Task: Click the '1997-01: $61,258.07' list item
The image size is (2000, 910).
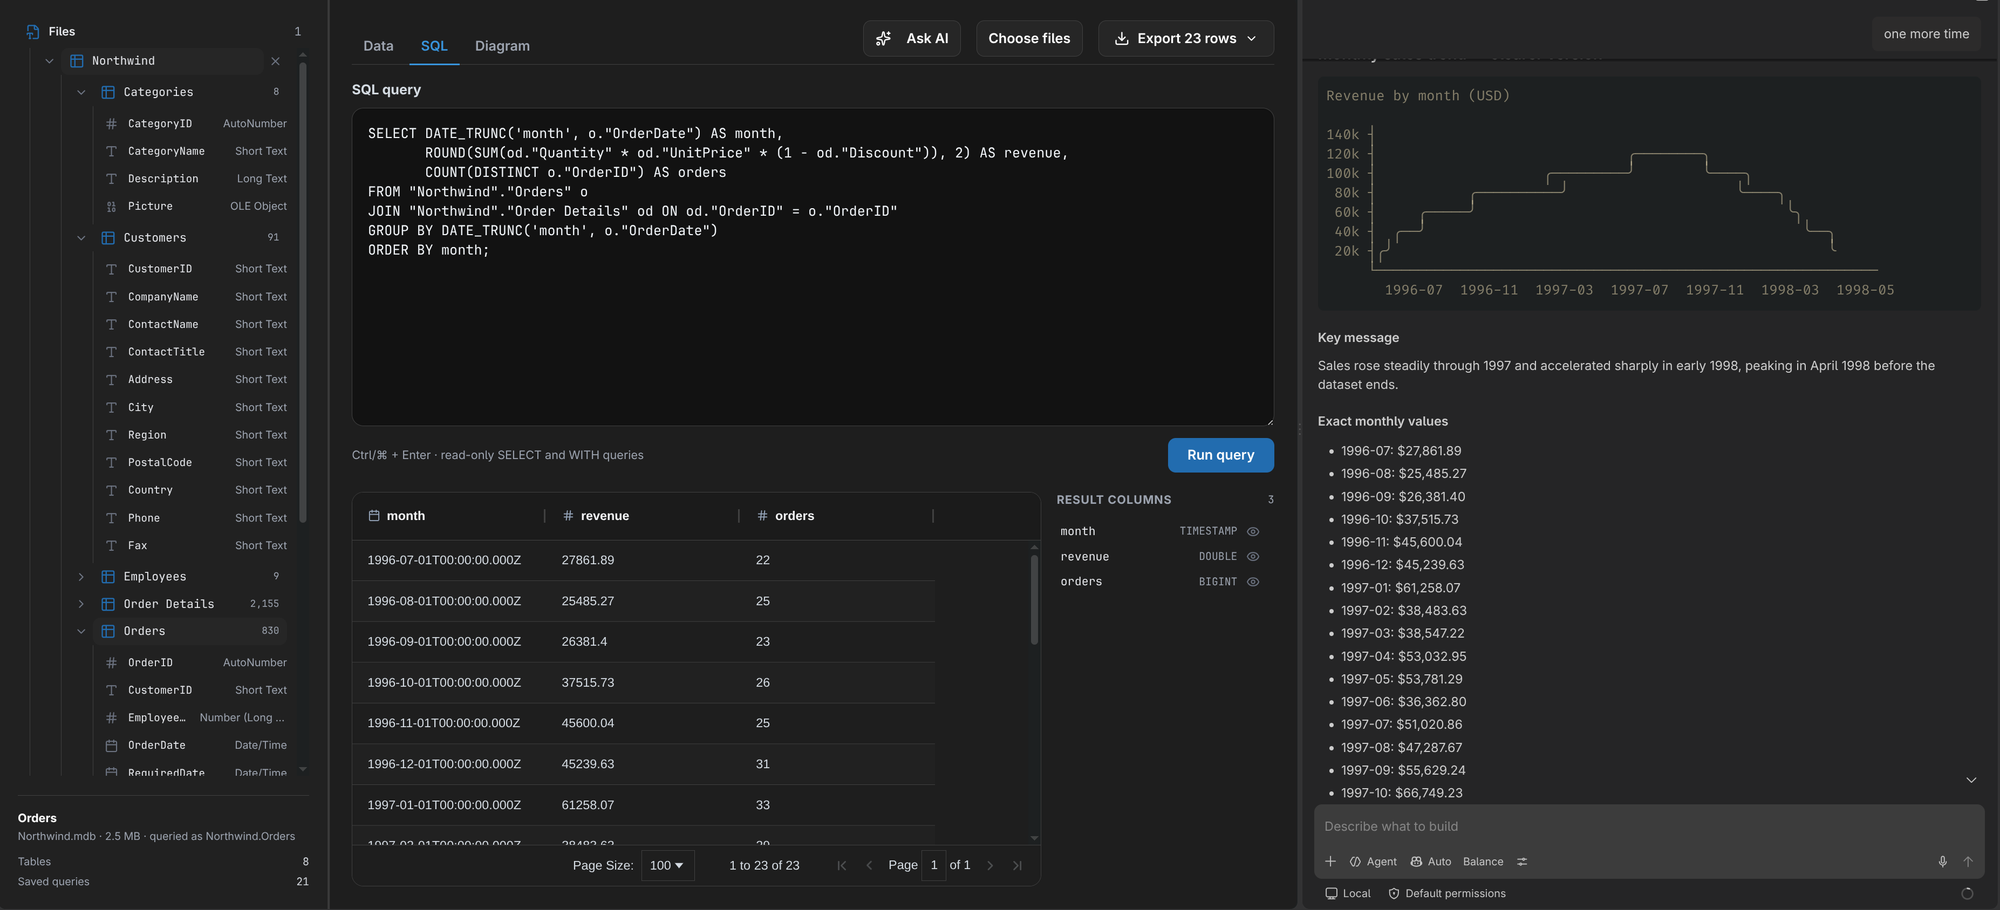Action: click(1400, 588)
